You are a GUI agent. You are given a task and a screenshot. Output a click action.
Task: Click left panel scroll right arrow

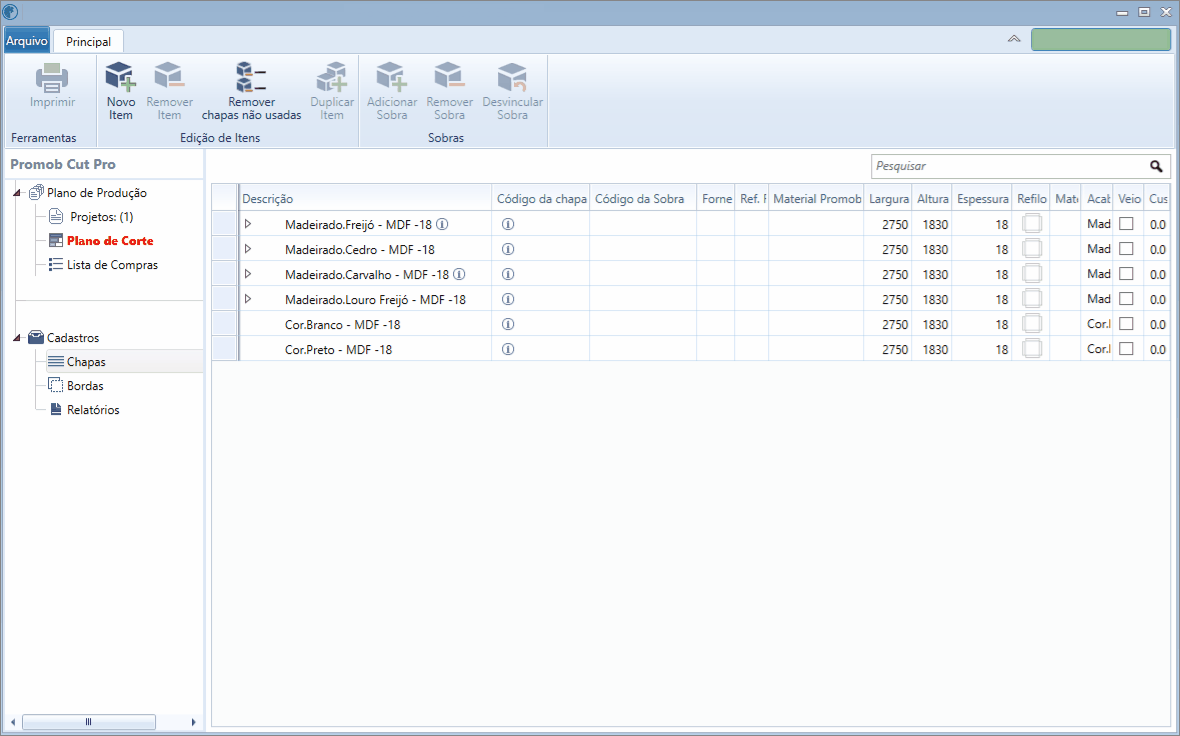(x=193, y=722)
